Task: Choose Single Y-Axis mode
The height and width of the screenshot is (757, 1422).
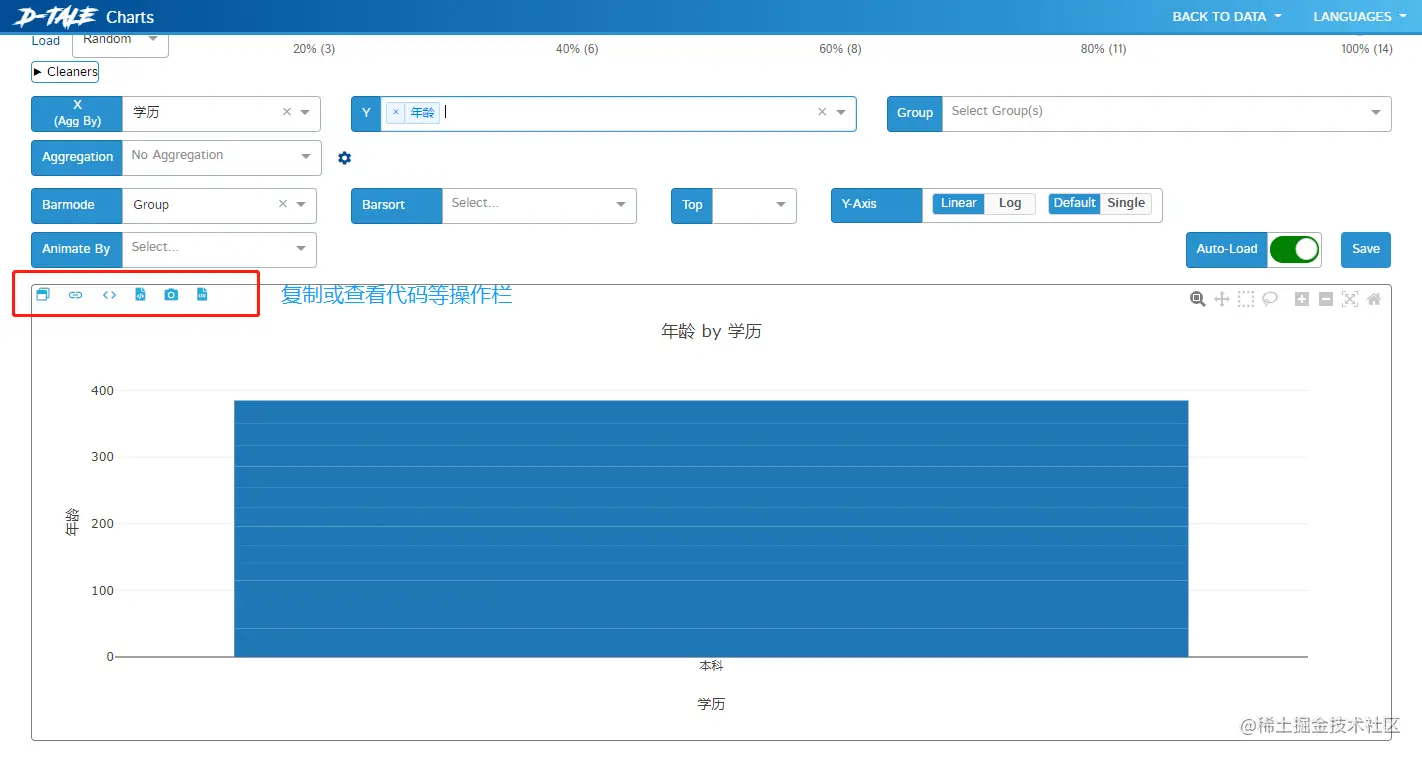Action: click(1126, 203)
